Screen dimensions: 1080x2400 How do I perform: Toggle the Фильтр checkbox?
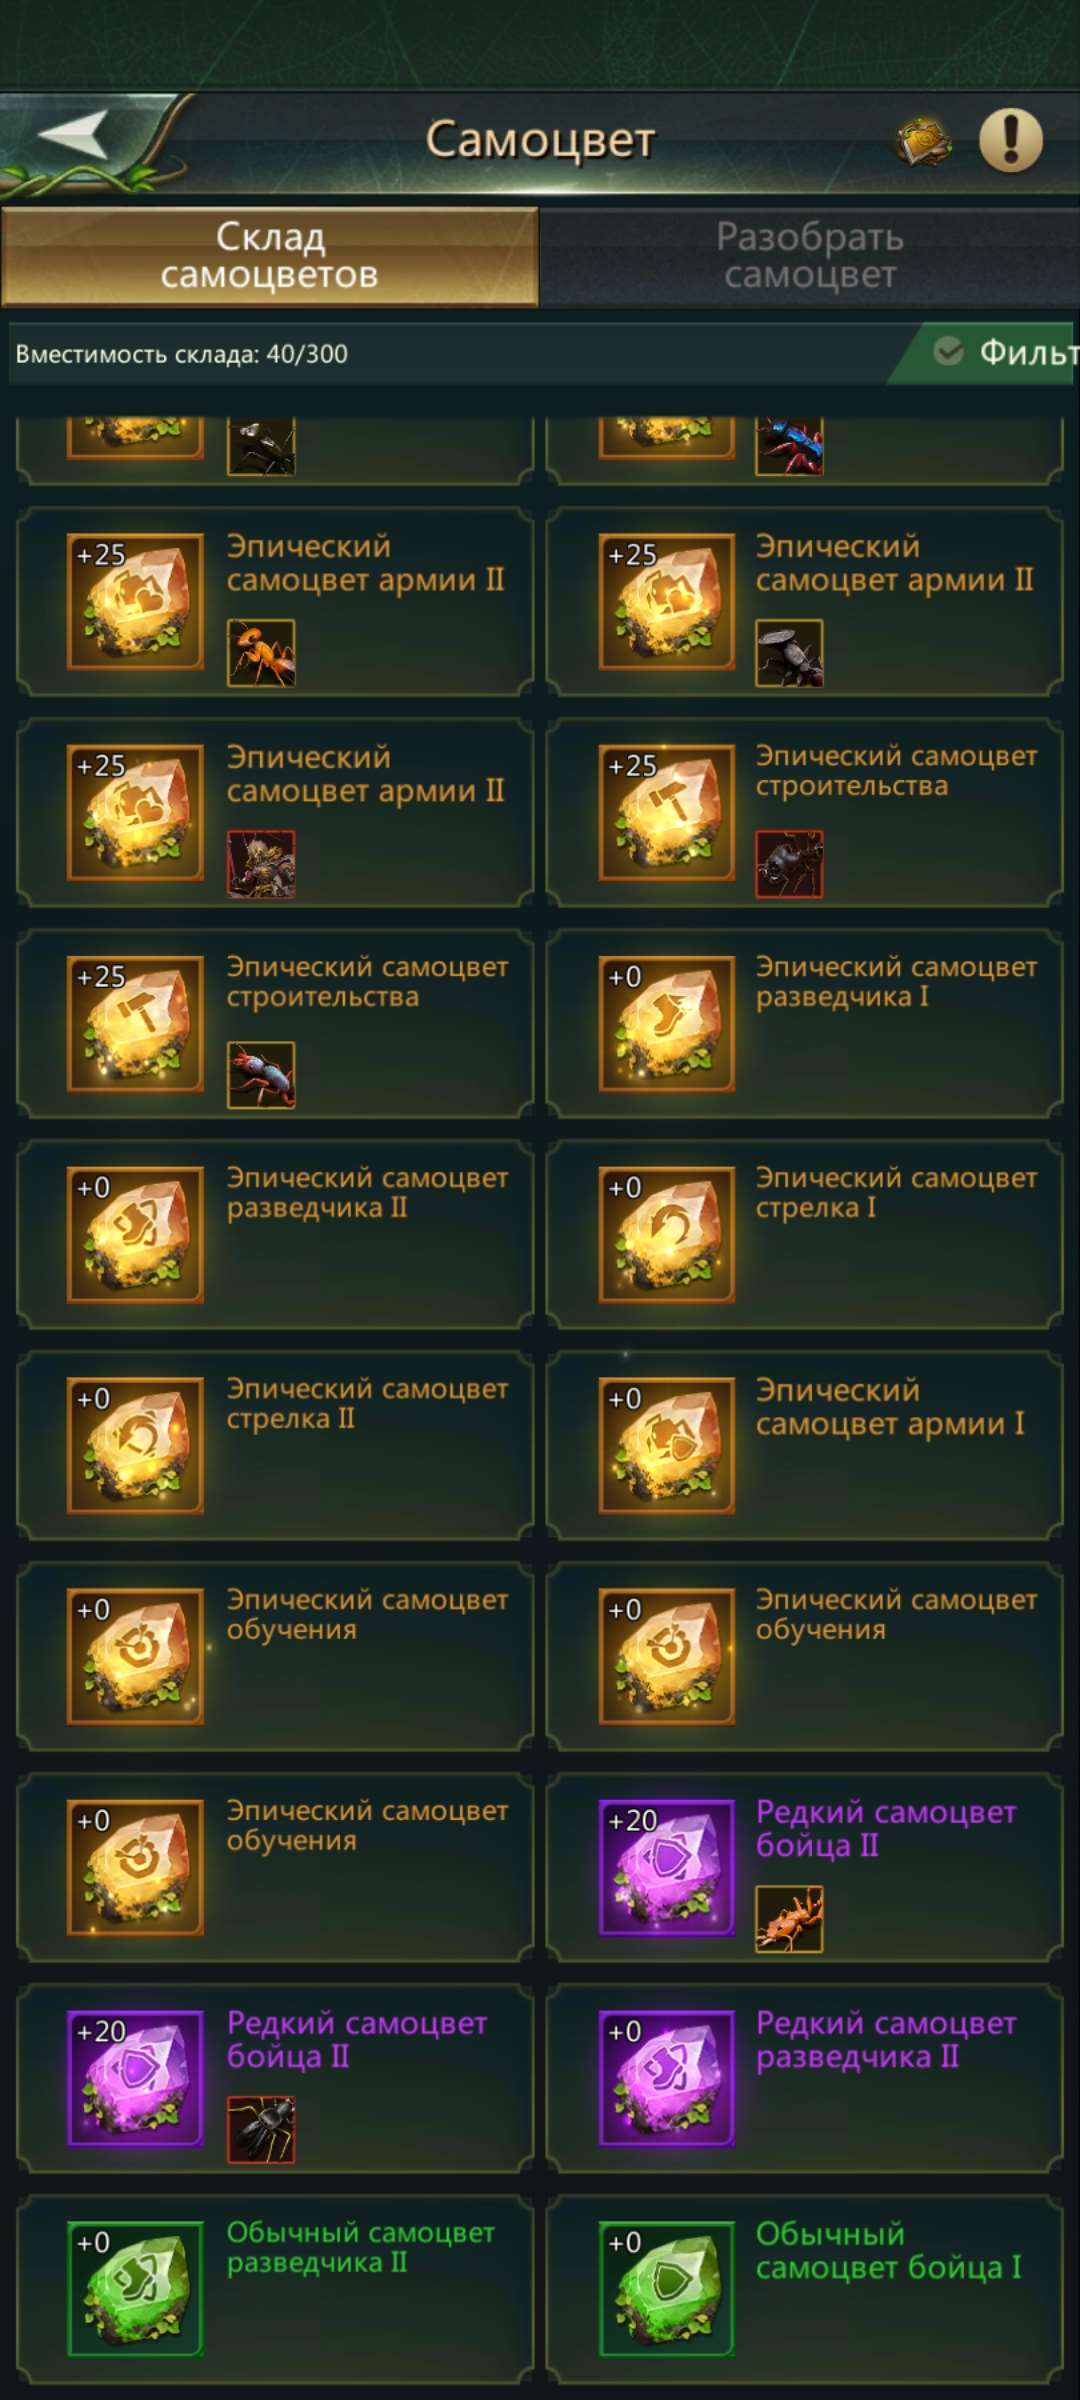(x=948, y=351)
